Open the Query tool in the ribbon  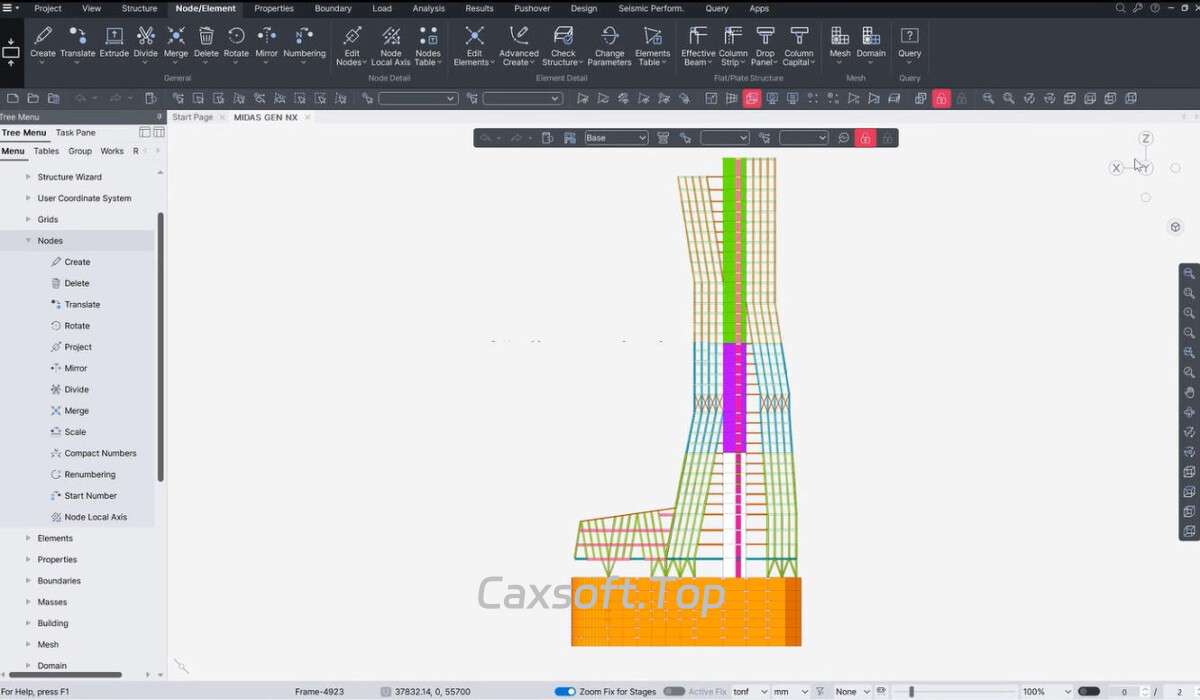click(909, 42)
